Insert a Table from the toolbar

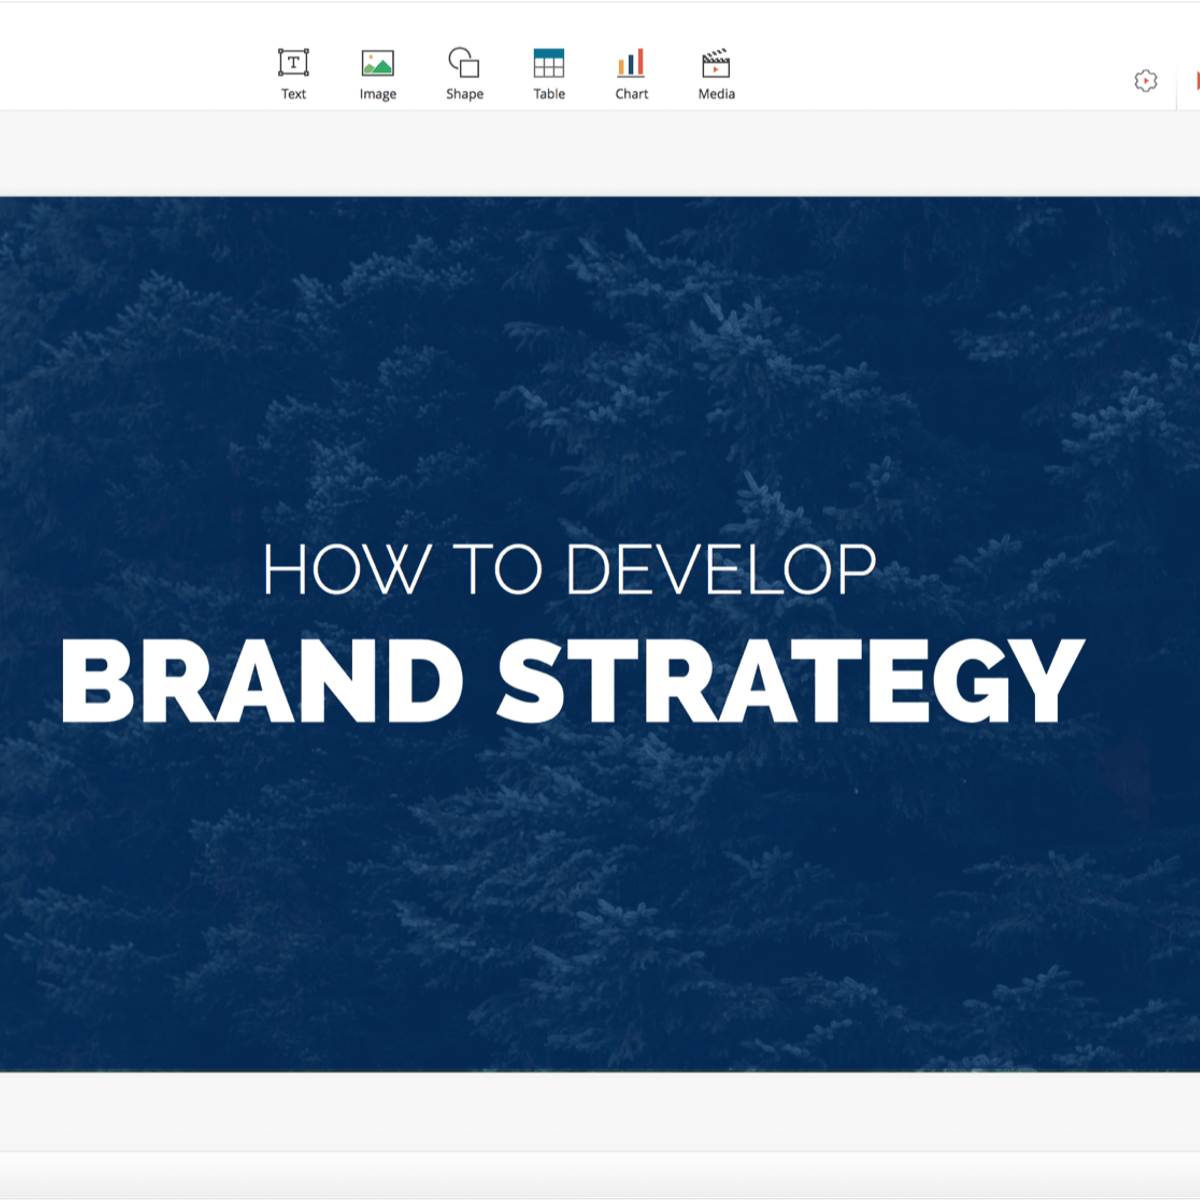549,74
